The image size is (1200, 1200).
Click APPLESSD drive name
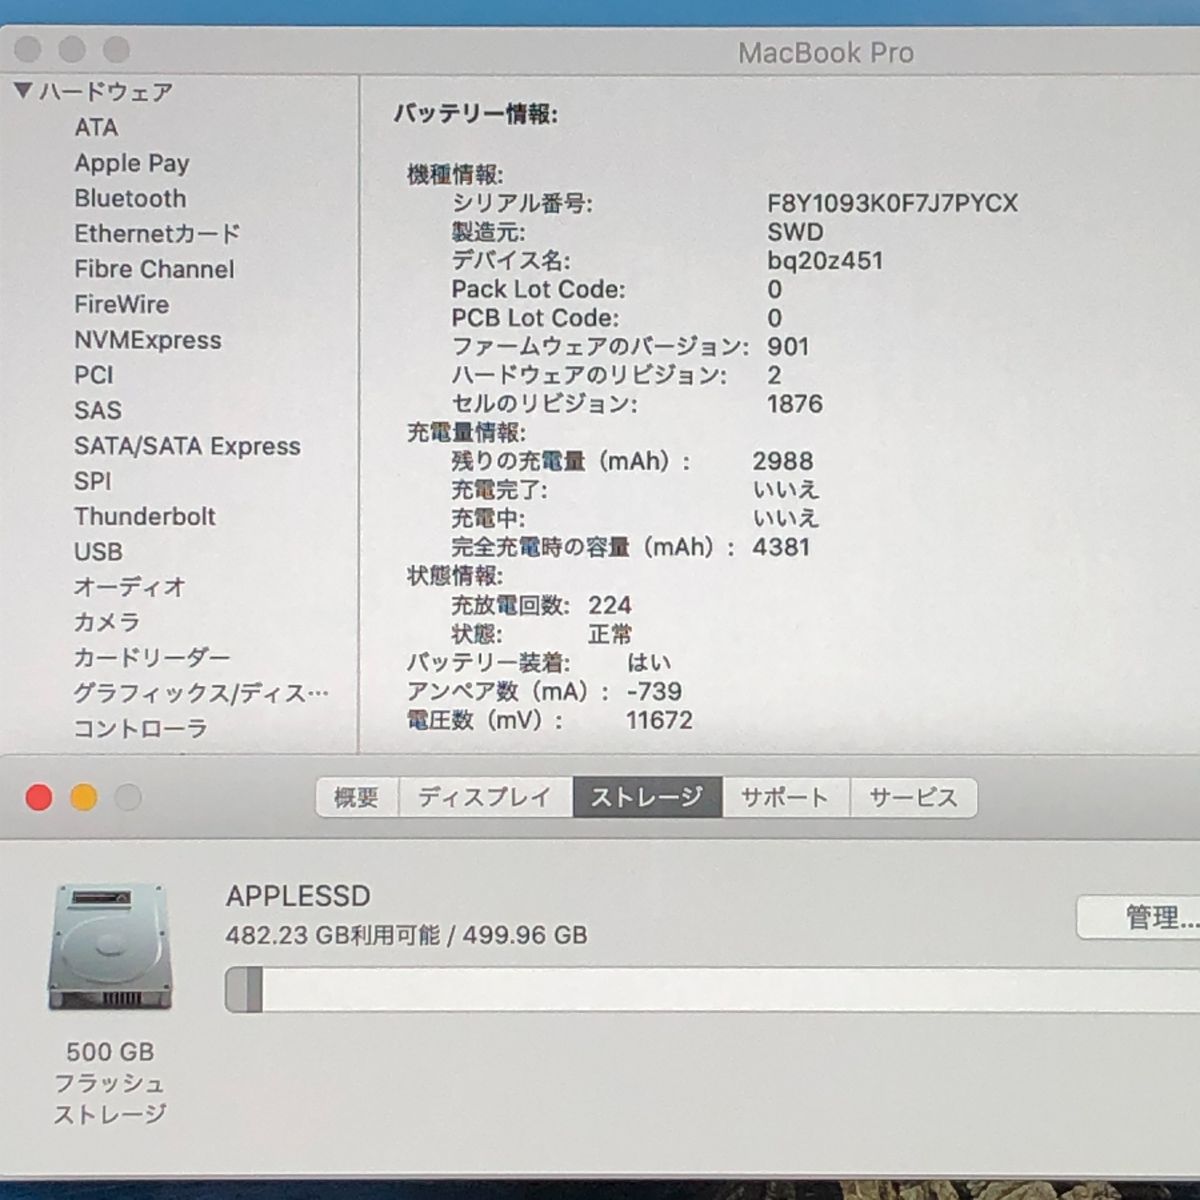tap(298, 896)
